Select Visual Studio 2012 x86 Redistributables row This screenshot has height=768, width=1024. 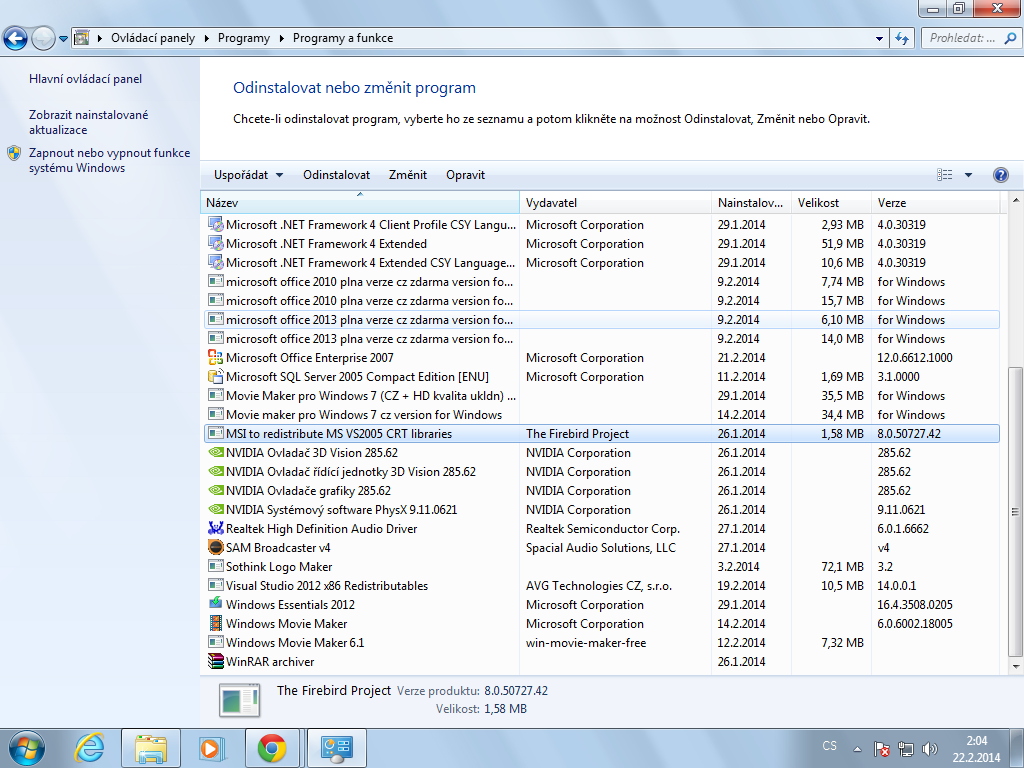[x=601, y=586]
